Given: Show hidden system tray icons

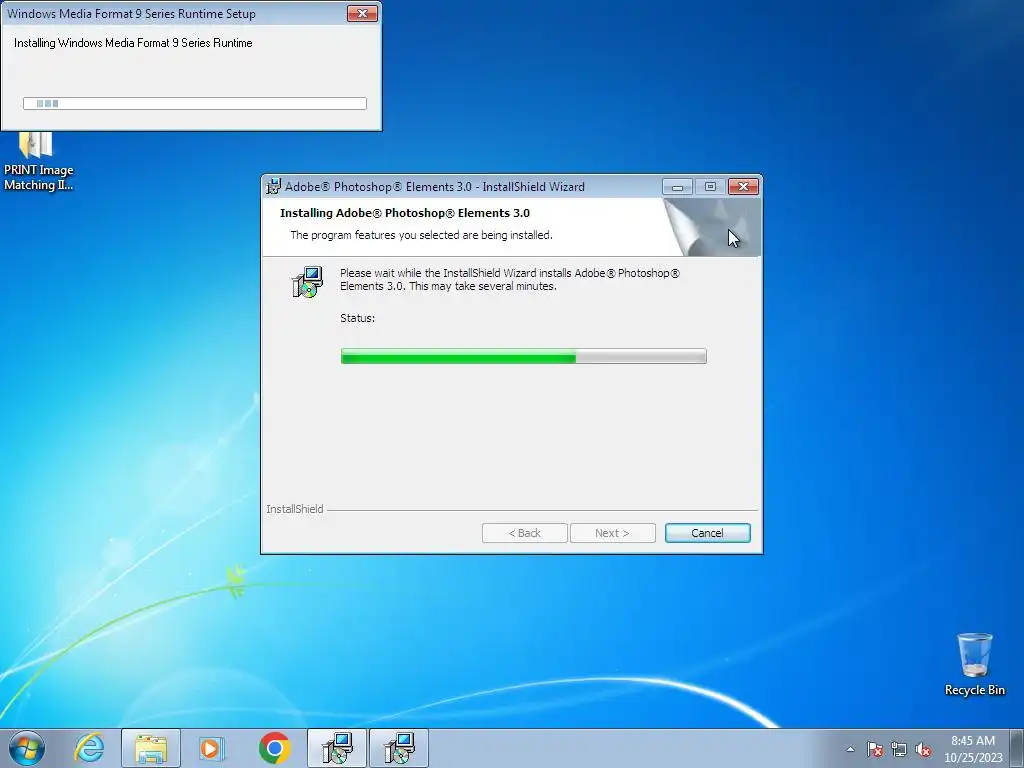Looking at the screenshot, I should [850, 749].
